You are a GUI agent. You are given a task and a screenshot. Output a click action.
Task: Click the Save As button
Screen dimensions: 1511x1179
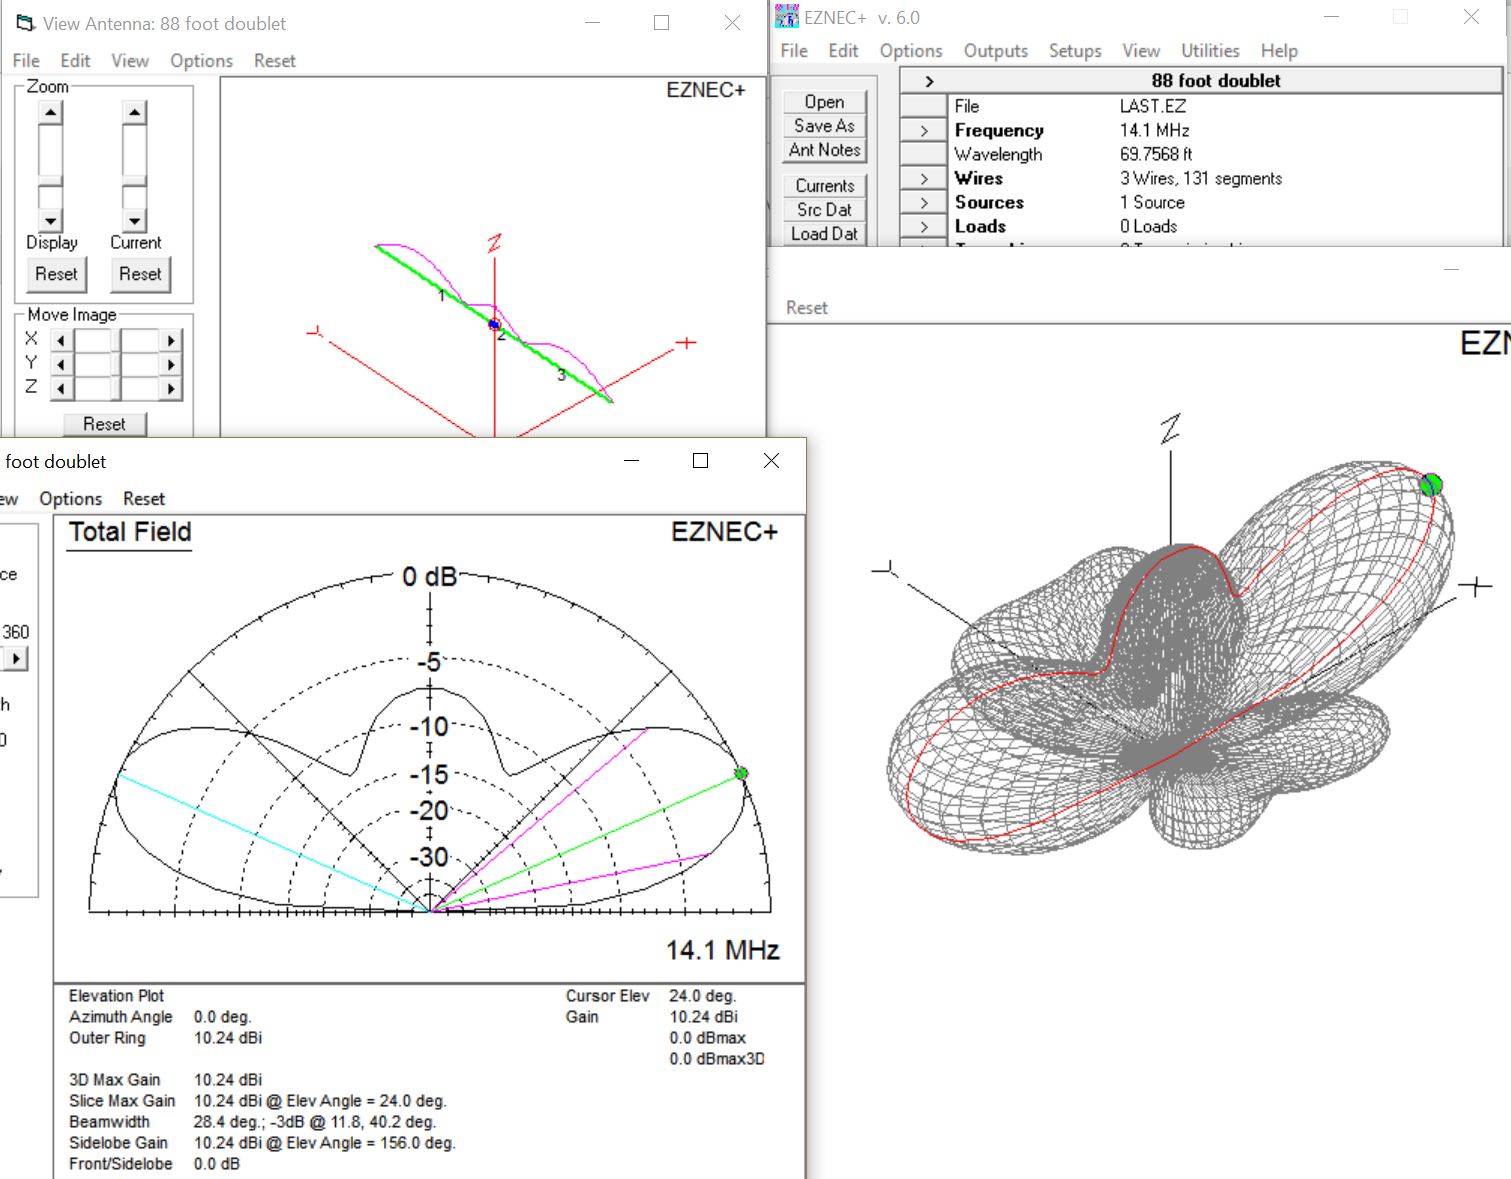[x=823, y=125]
